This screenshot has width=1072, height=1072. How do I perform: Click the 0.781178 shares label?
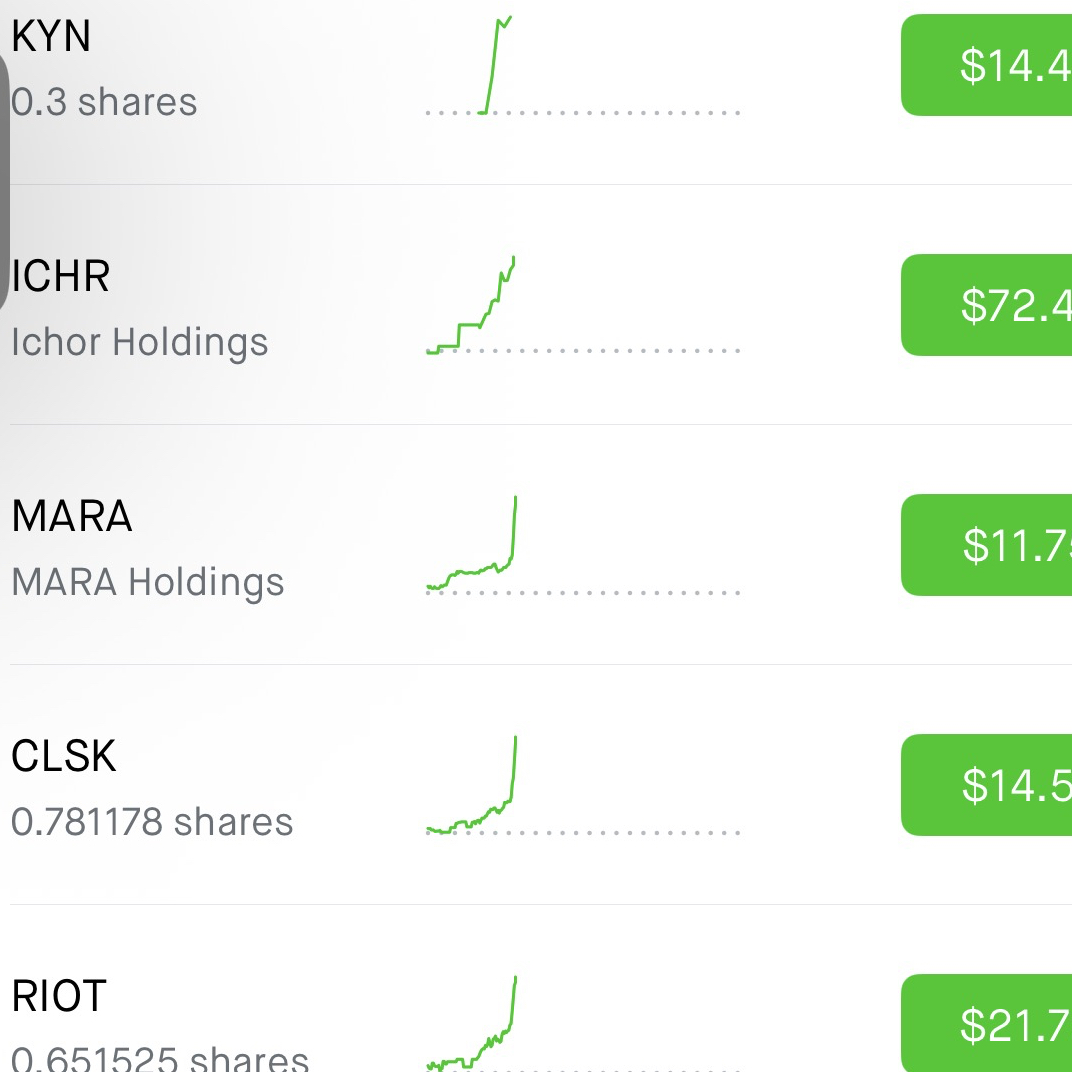coord(152,822)
